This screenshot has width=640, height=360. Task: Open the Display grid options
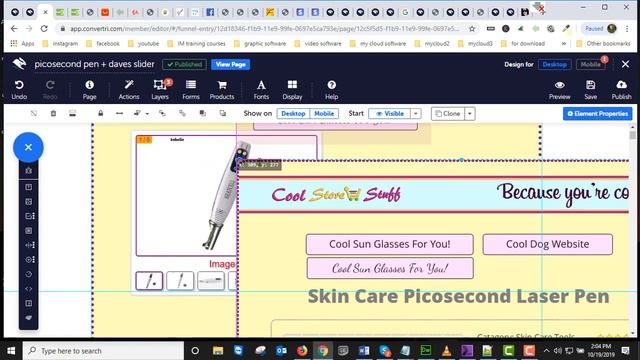click(292, 85)
